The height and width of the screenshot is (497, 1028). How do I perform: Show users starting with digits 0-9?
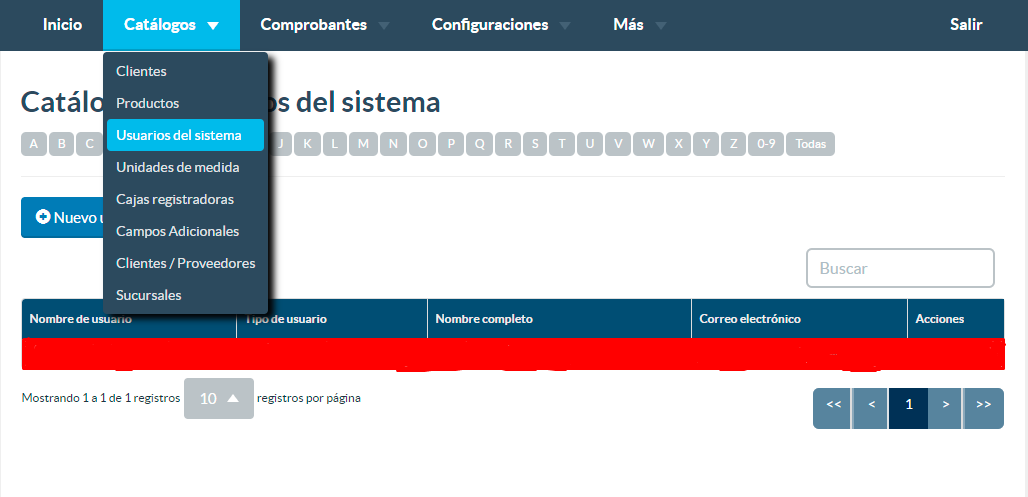[x=766, y=144]
